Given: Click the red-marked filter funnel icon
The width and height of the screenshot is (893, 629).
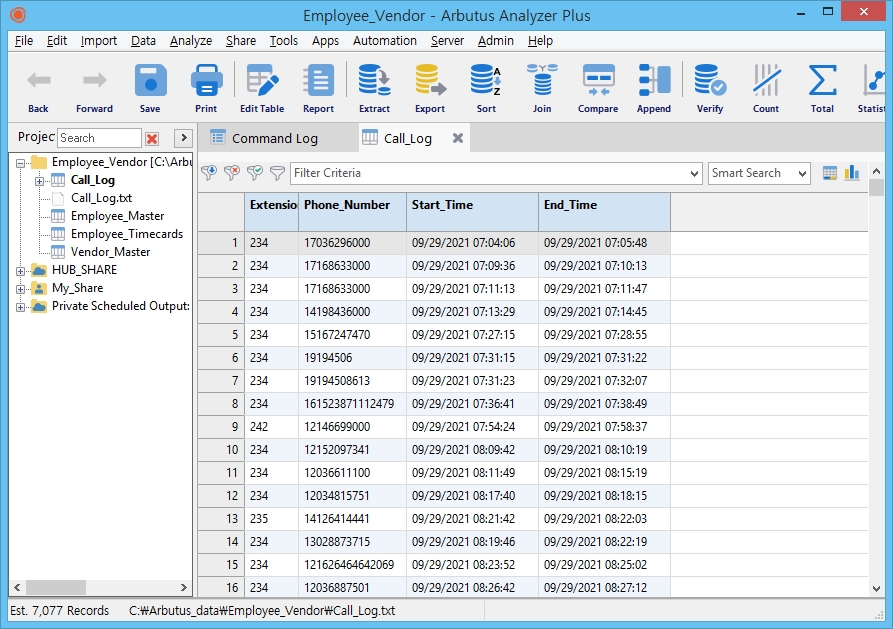Looking at the screenshot, I should (x=232, y=173).
